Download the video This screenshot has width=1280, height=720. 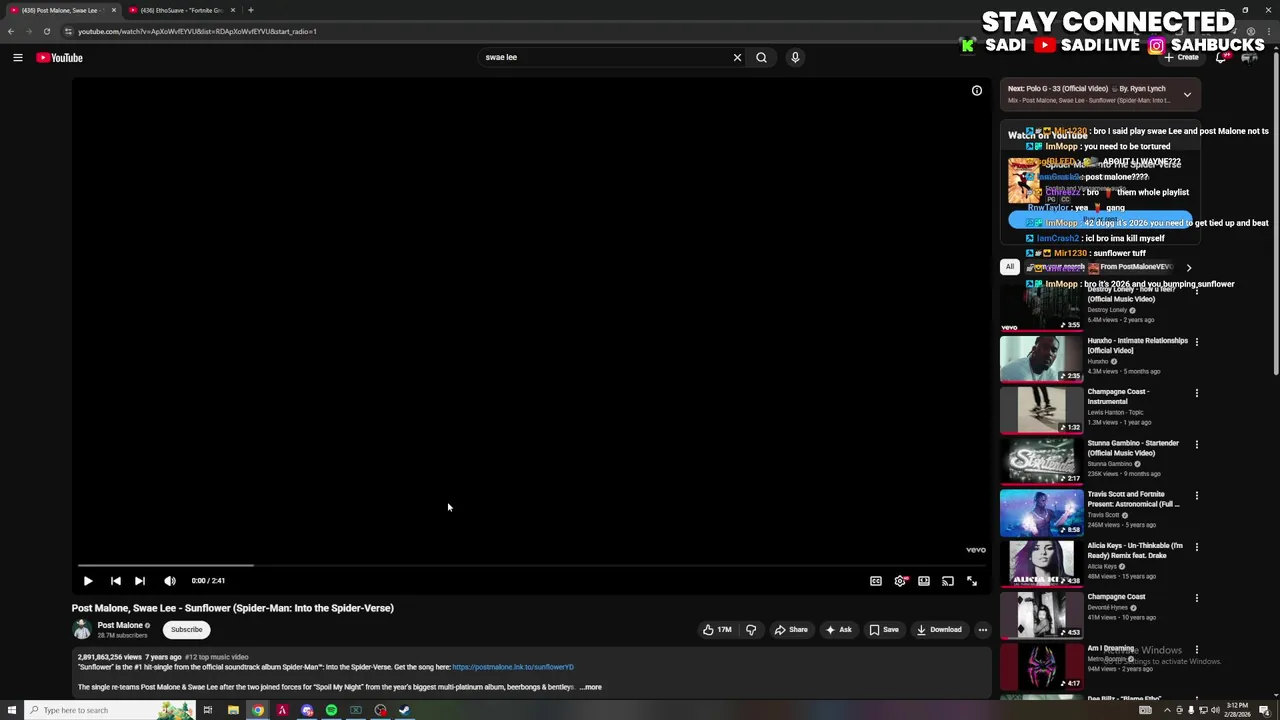[x=939, y=630]
